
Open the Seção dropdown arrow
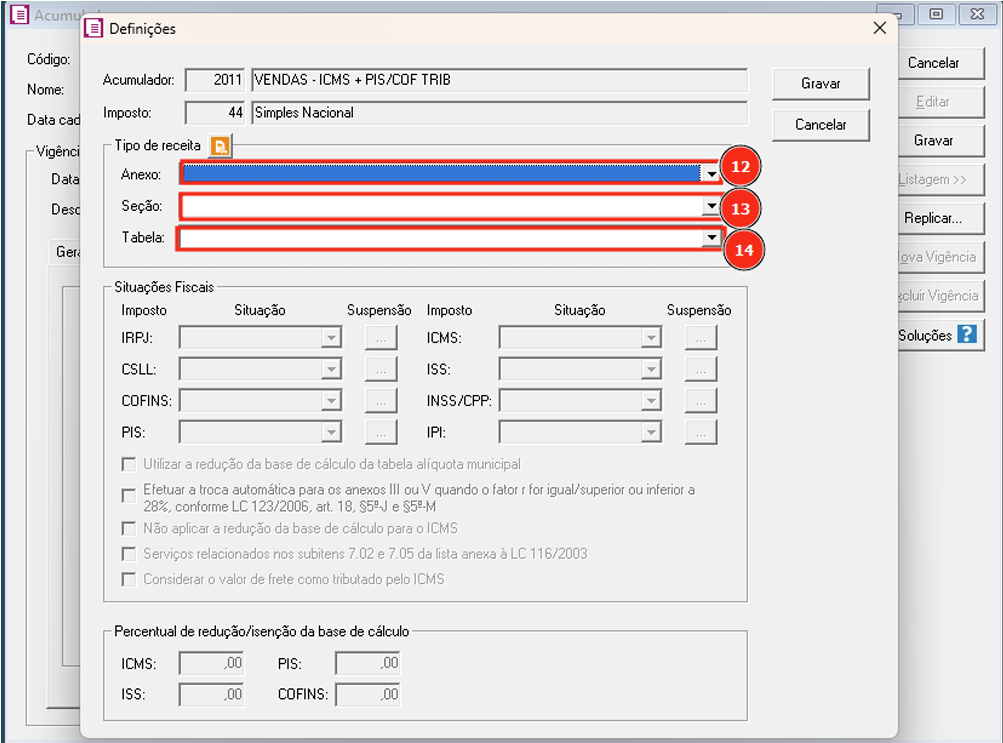pos(710,207)
